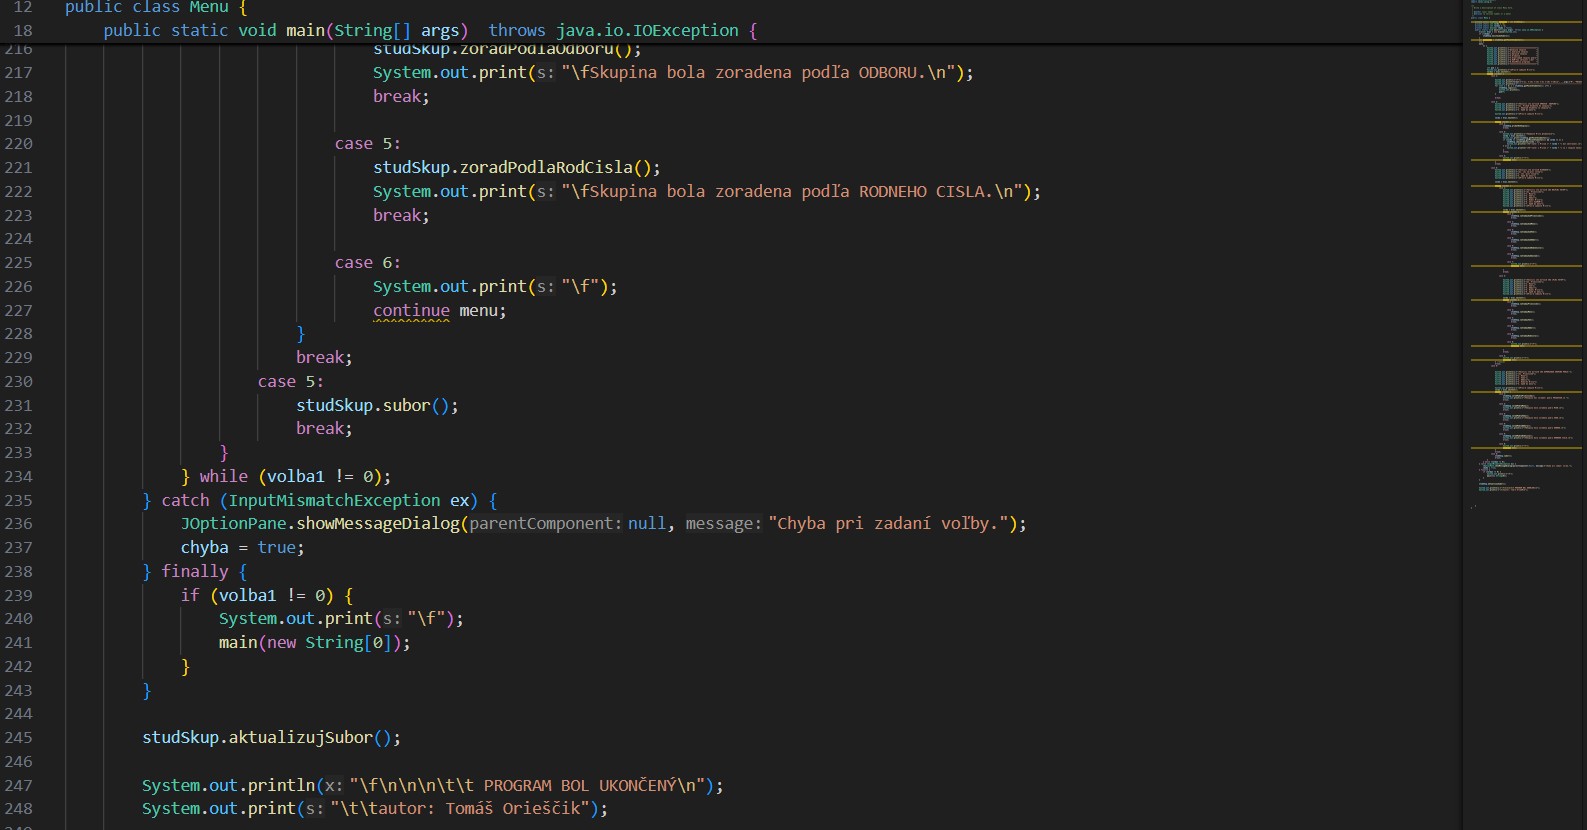The image size is (1587, 830).
Task: Click 'chyba' variable assignment
Action: 204,548
